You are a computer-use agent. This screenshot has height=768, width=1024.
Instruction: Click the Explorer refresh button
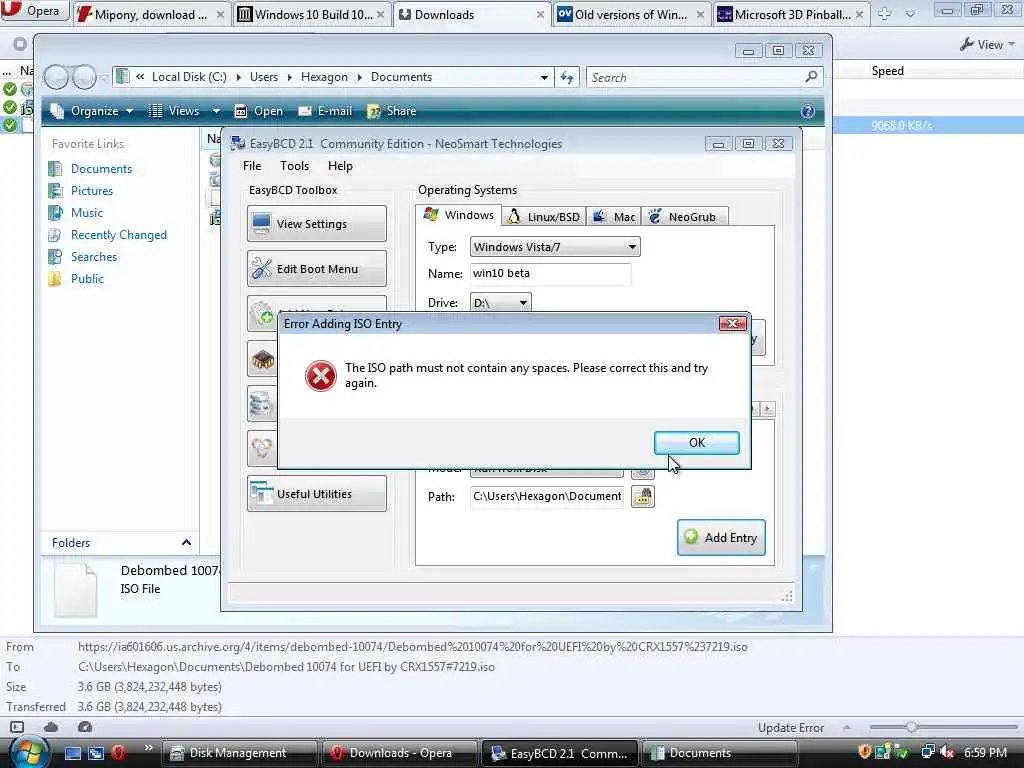(x=567, y=77)
